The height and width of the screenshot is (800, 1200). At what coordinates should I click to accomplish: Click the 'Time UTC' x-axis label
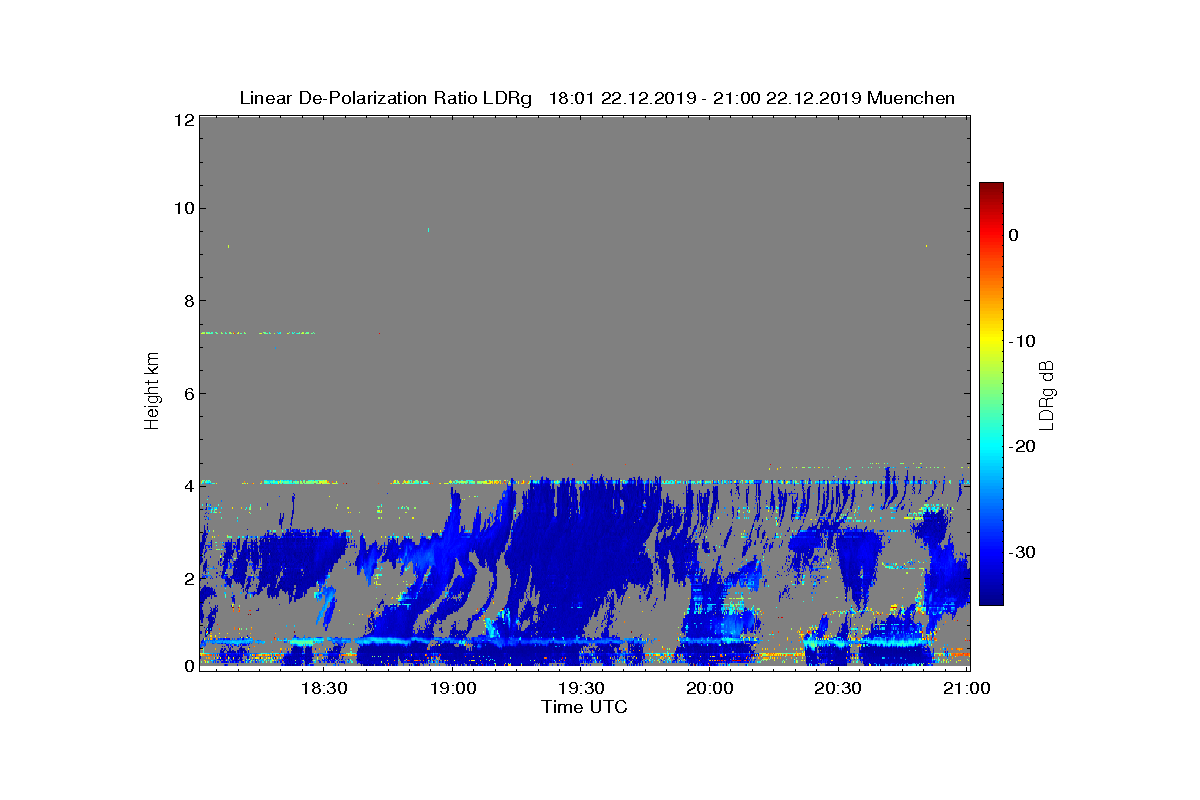584,707
